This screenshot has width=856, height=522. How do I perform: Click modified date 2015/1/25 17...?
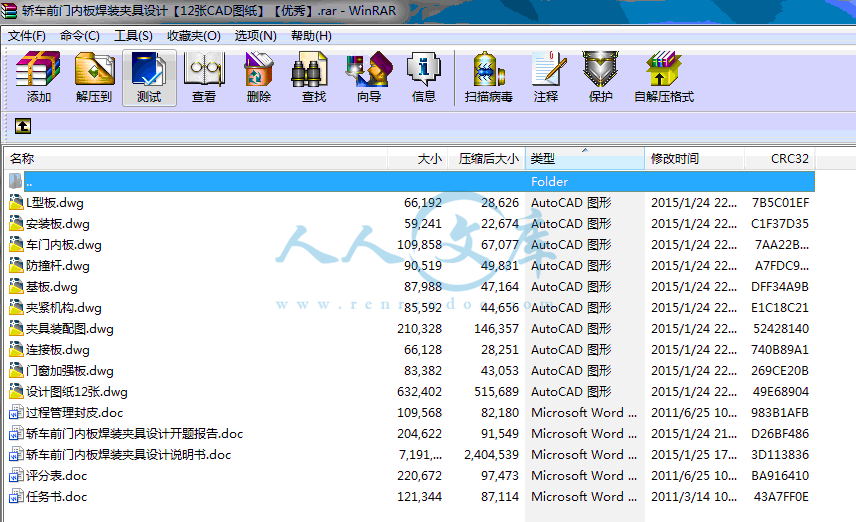[694, 454]
